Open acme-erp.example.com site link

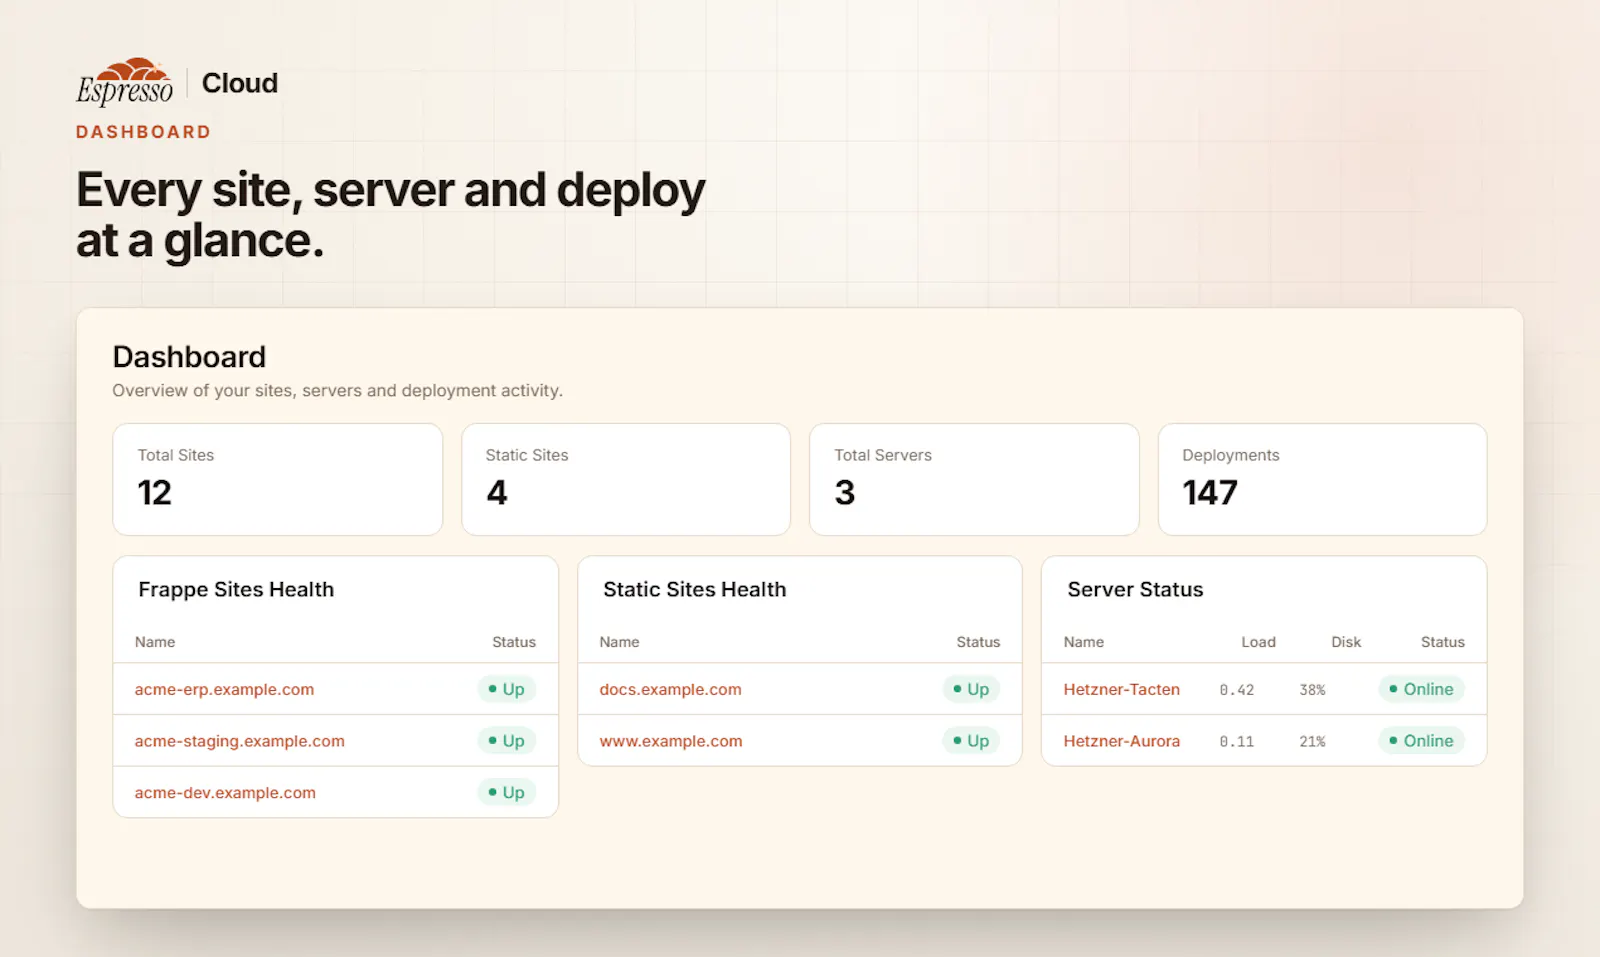(x=224, y=689)
